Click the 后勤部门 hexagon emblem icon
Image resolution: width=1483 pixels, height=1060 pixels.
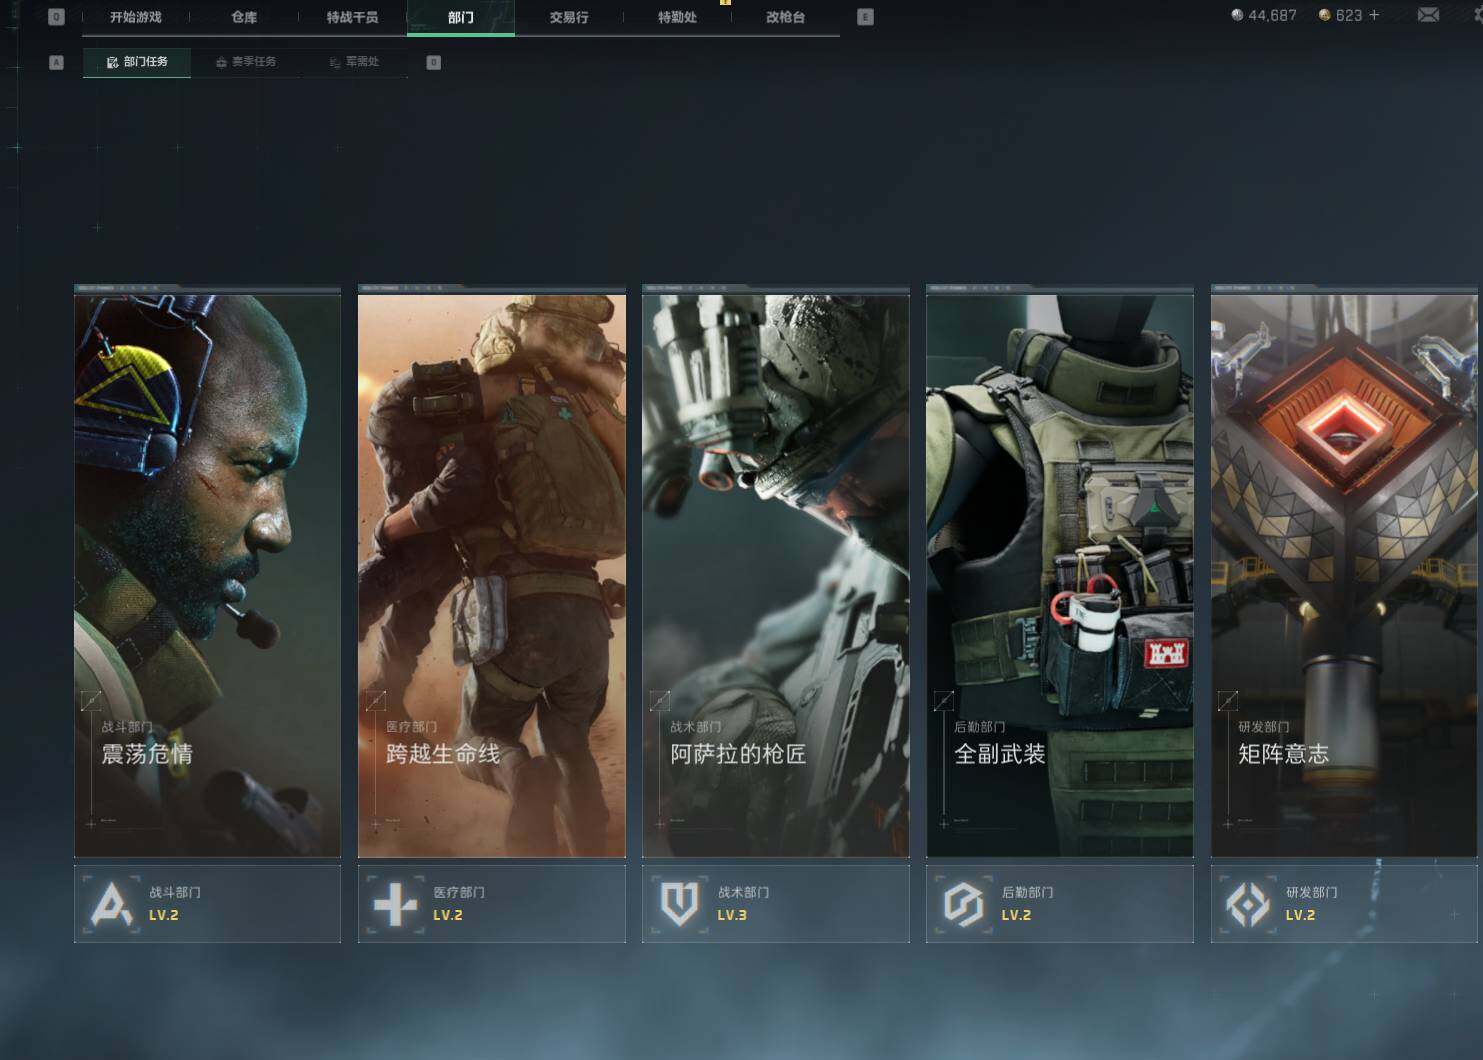tap(964, 905)
